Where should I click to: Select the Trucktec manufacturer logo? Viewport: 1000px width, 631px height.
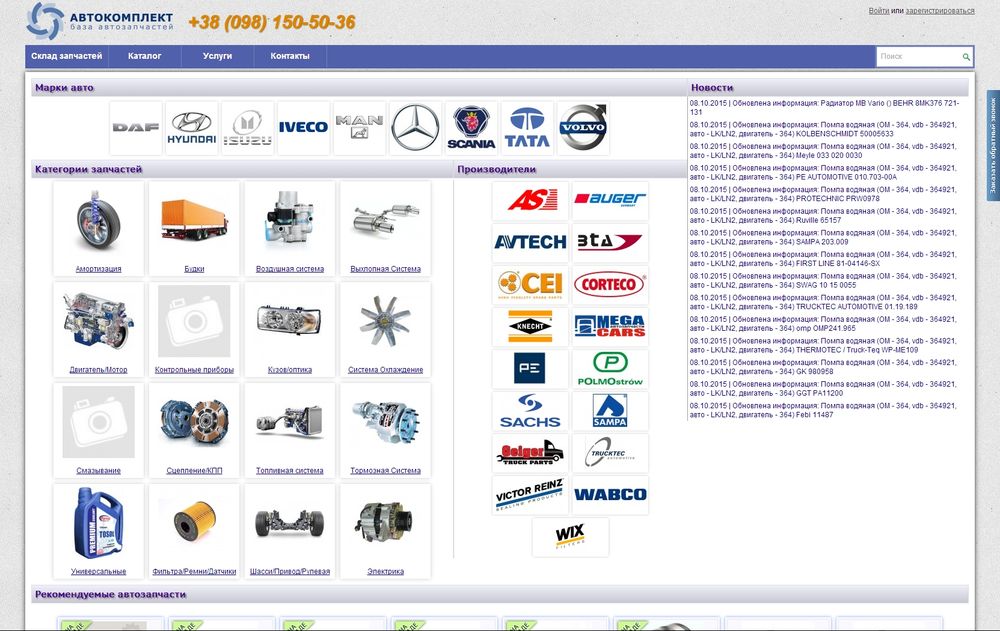[x=610, y=453]
